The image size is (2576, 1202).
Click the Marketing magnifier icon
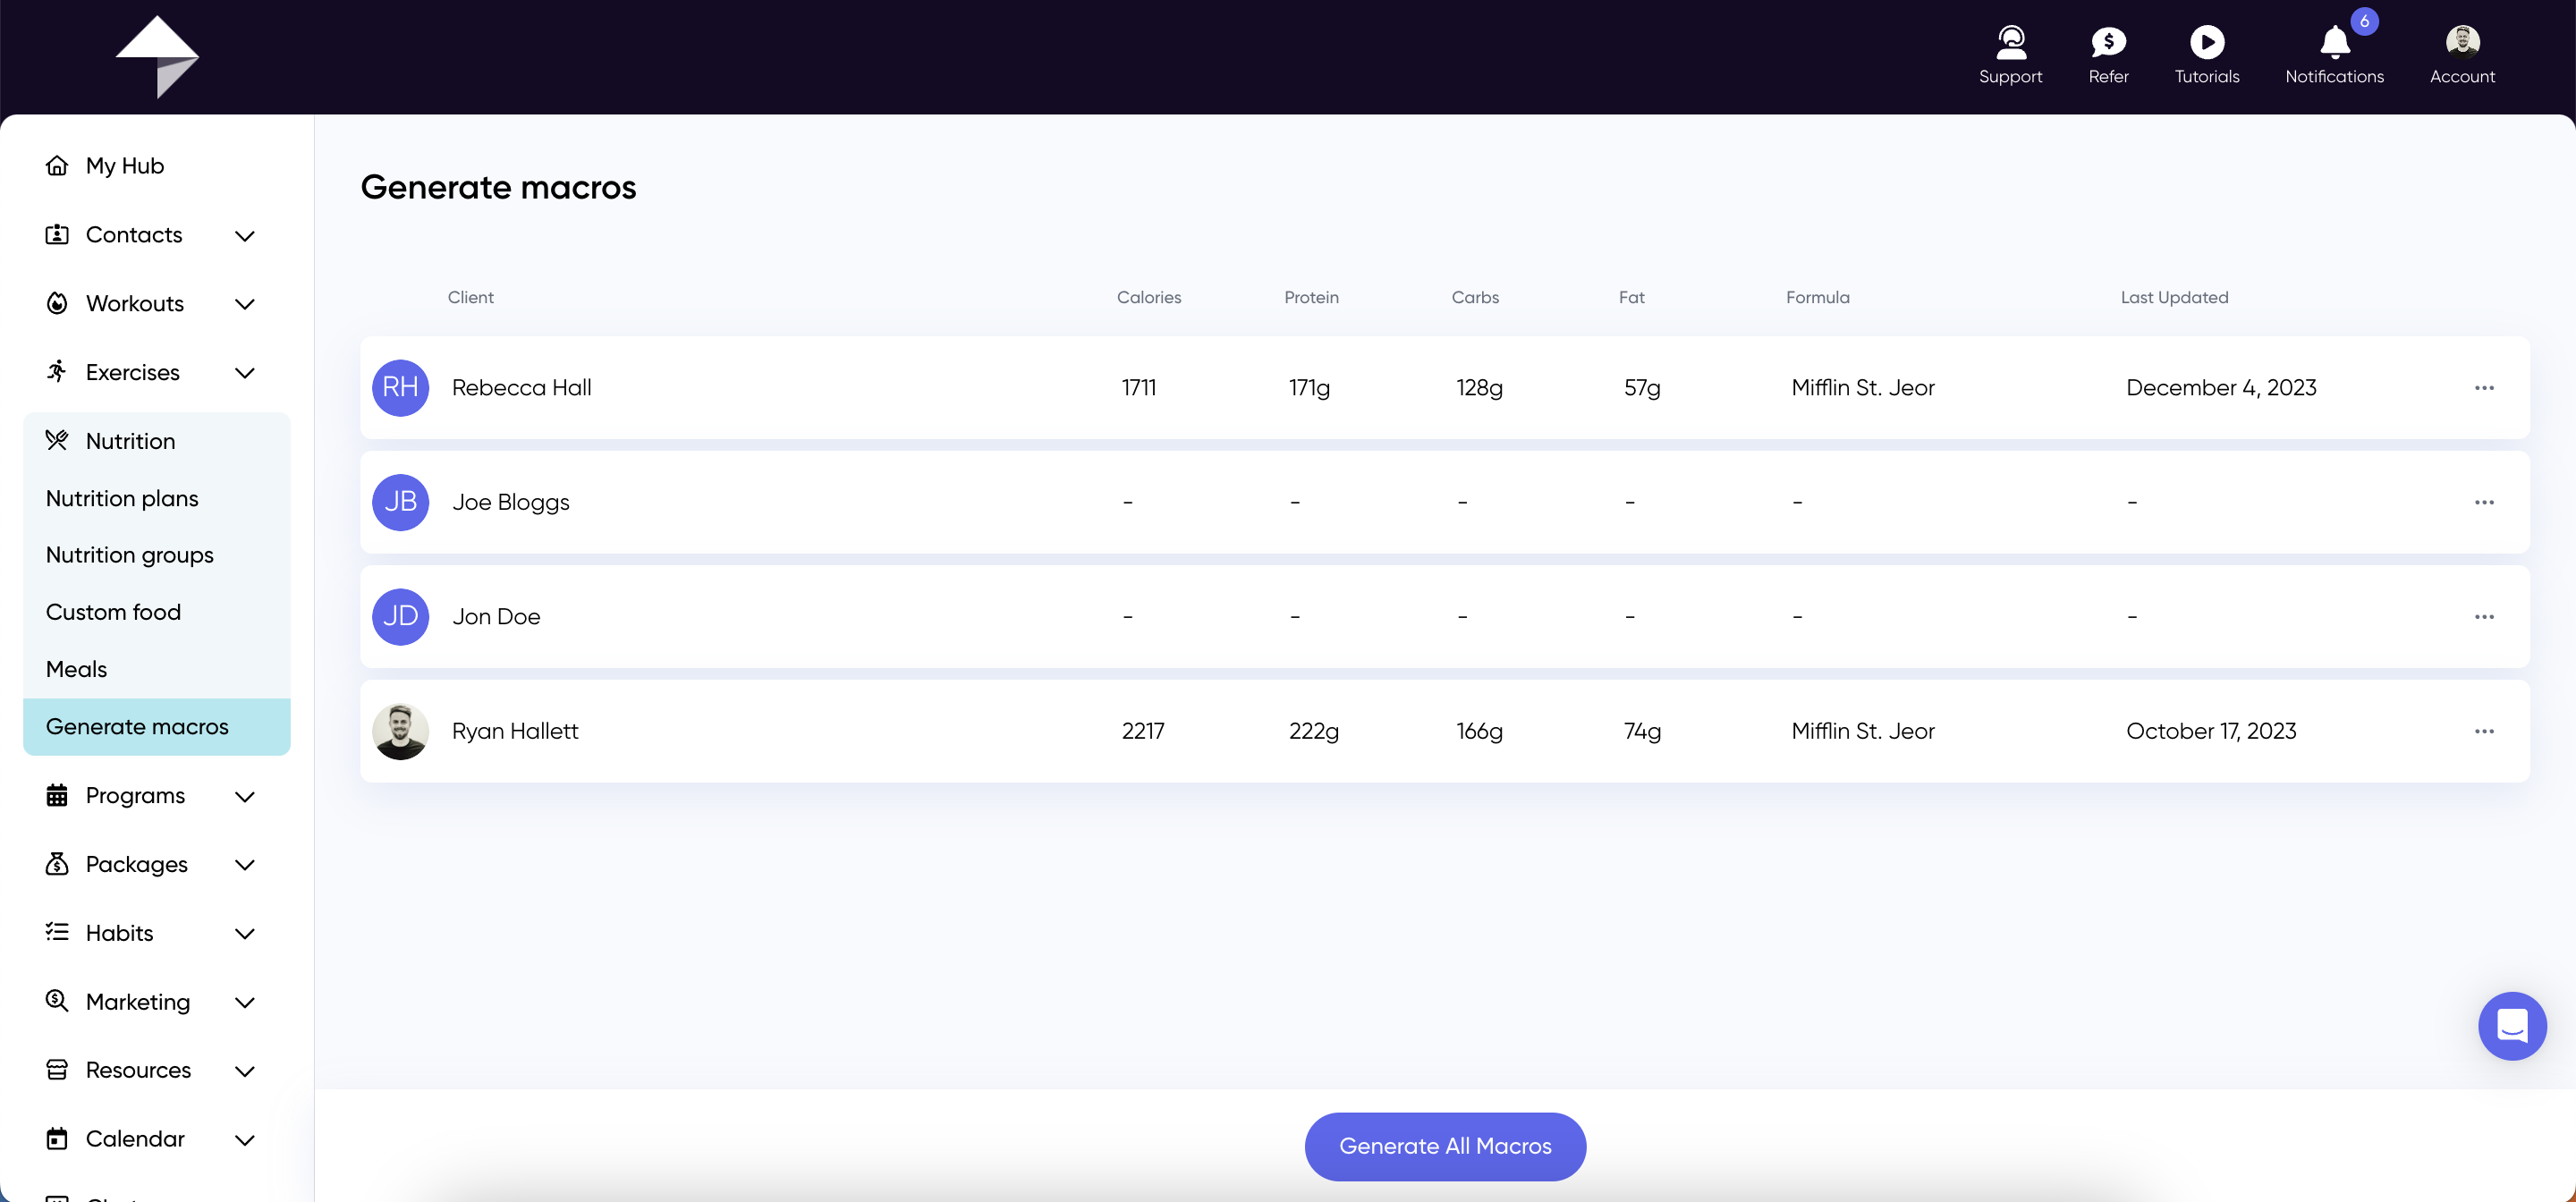tap(57, 1001)
